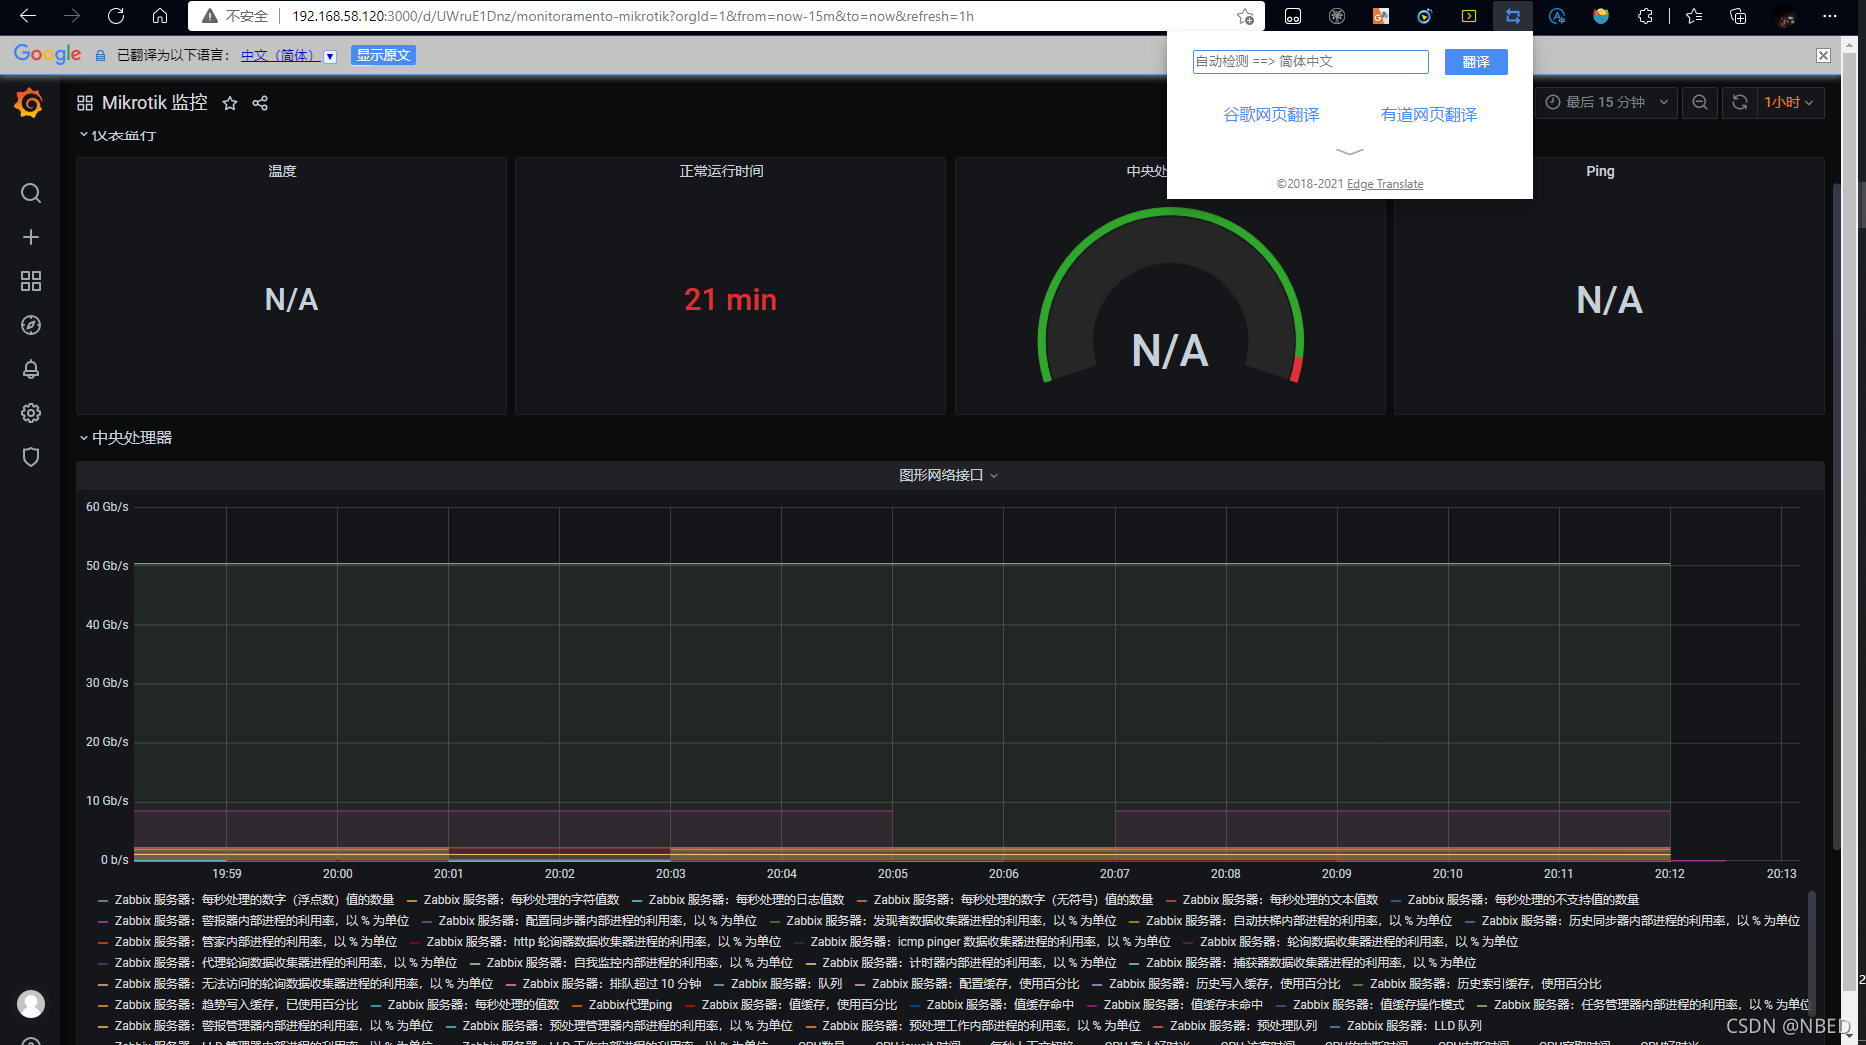Image resolution: width=1866 pixels, height=1045 pixels.
Task: Open the translation language dropdown arrow
Action: pyautogui.click(x=330, y=56)
